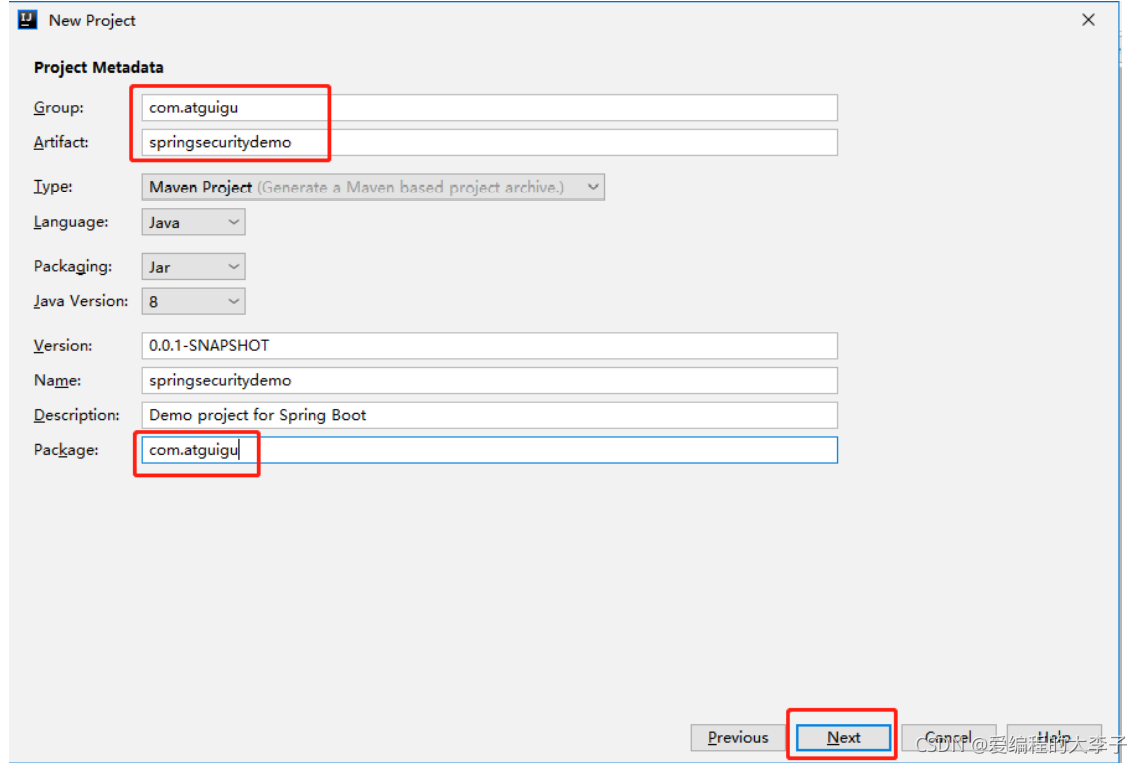Open the Packaging dropdown showing Jar
This screenshot has height=763, width=1142.
(193, 266)
